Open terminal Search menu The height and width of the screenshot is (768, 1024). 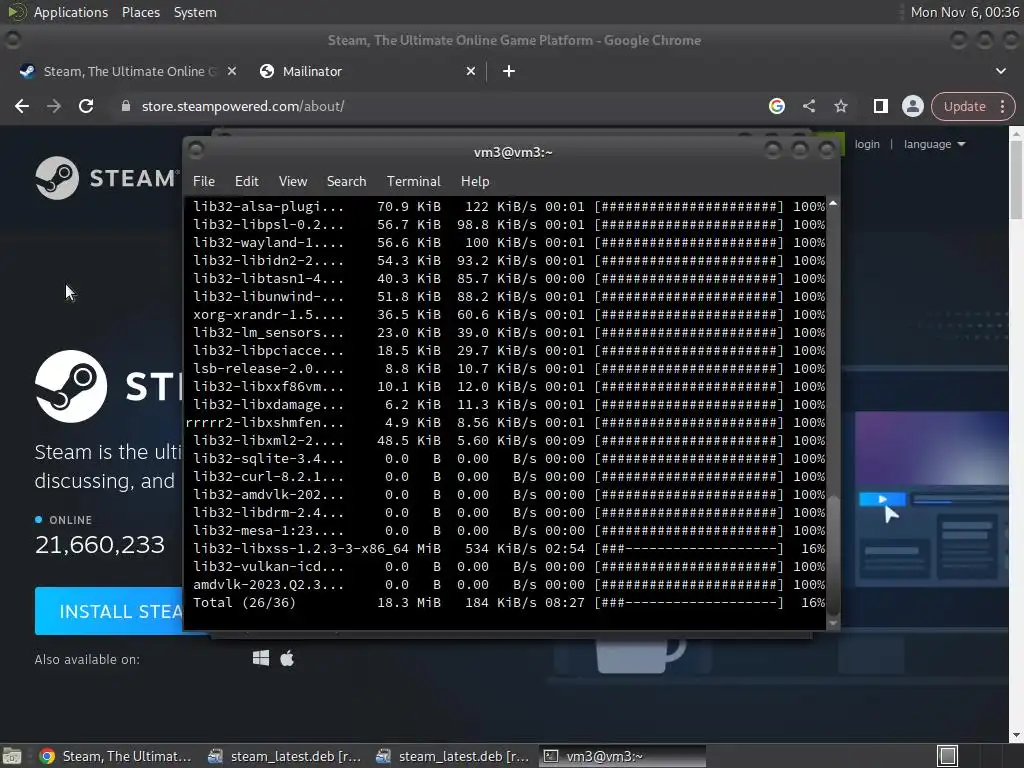[x=346, y=182]
